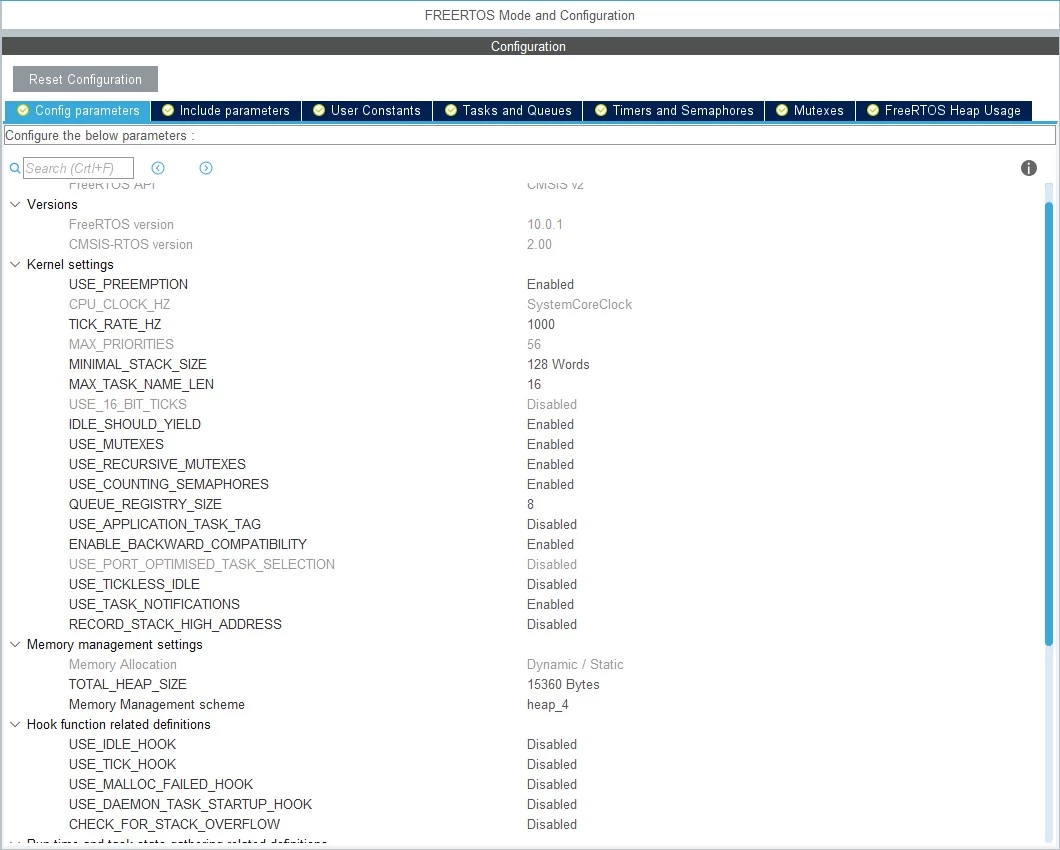Select the Memory Allocation row label

point(122,665)
